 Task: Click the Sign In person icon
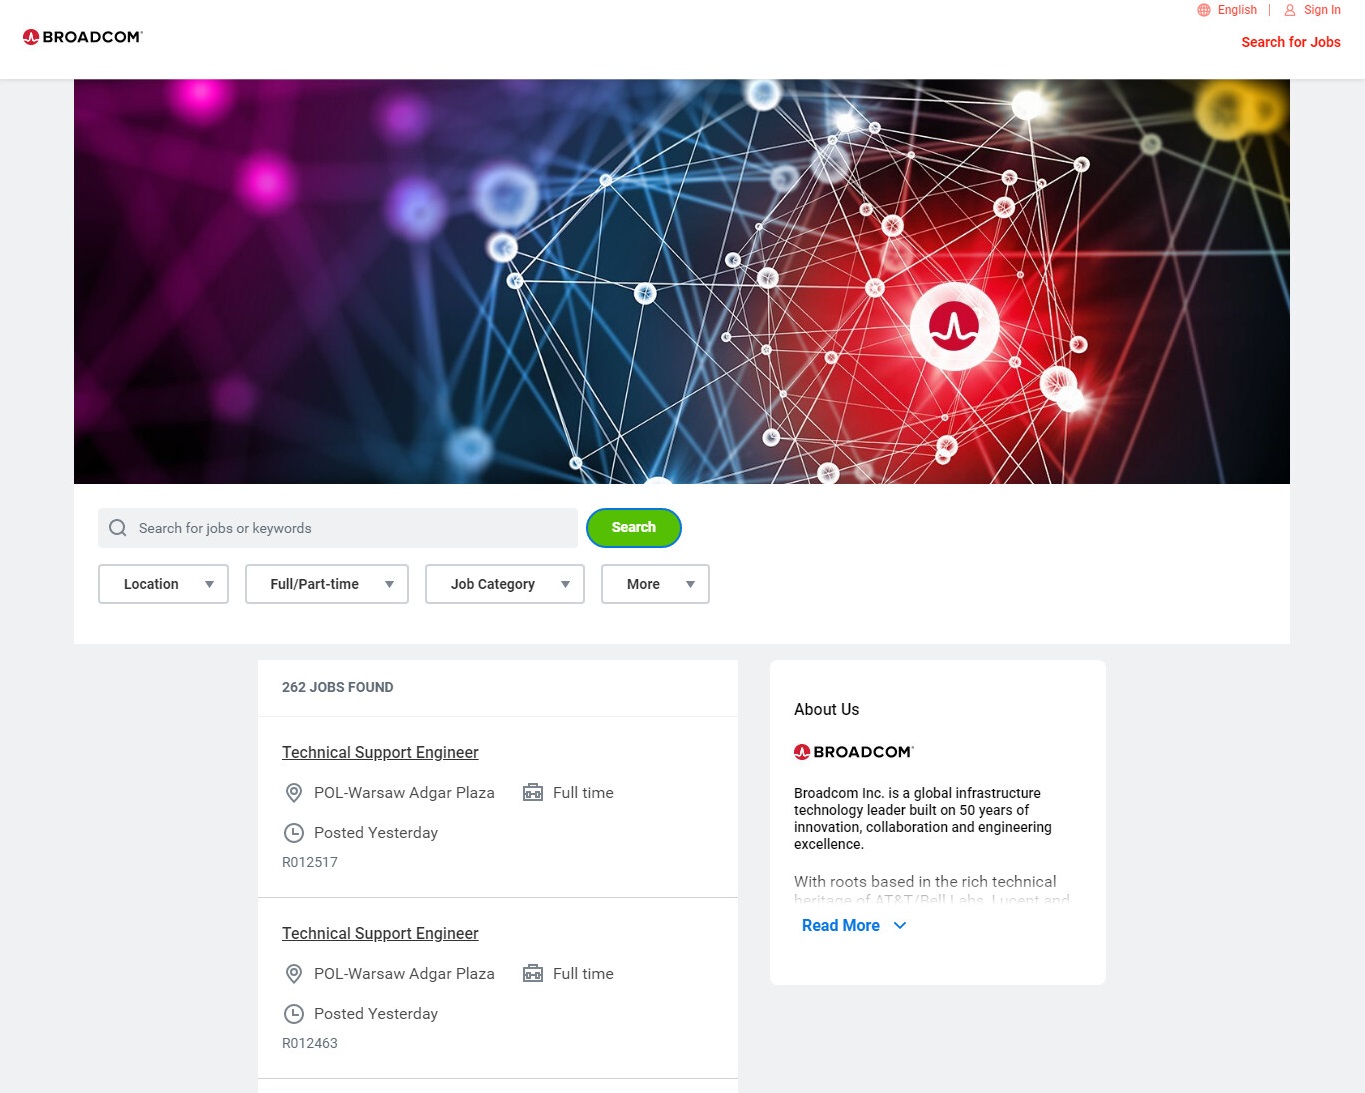pyautogui.click(x=1290, y=10)
